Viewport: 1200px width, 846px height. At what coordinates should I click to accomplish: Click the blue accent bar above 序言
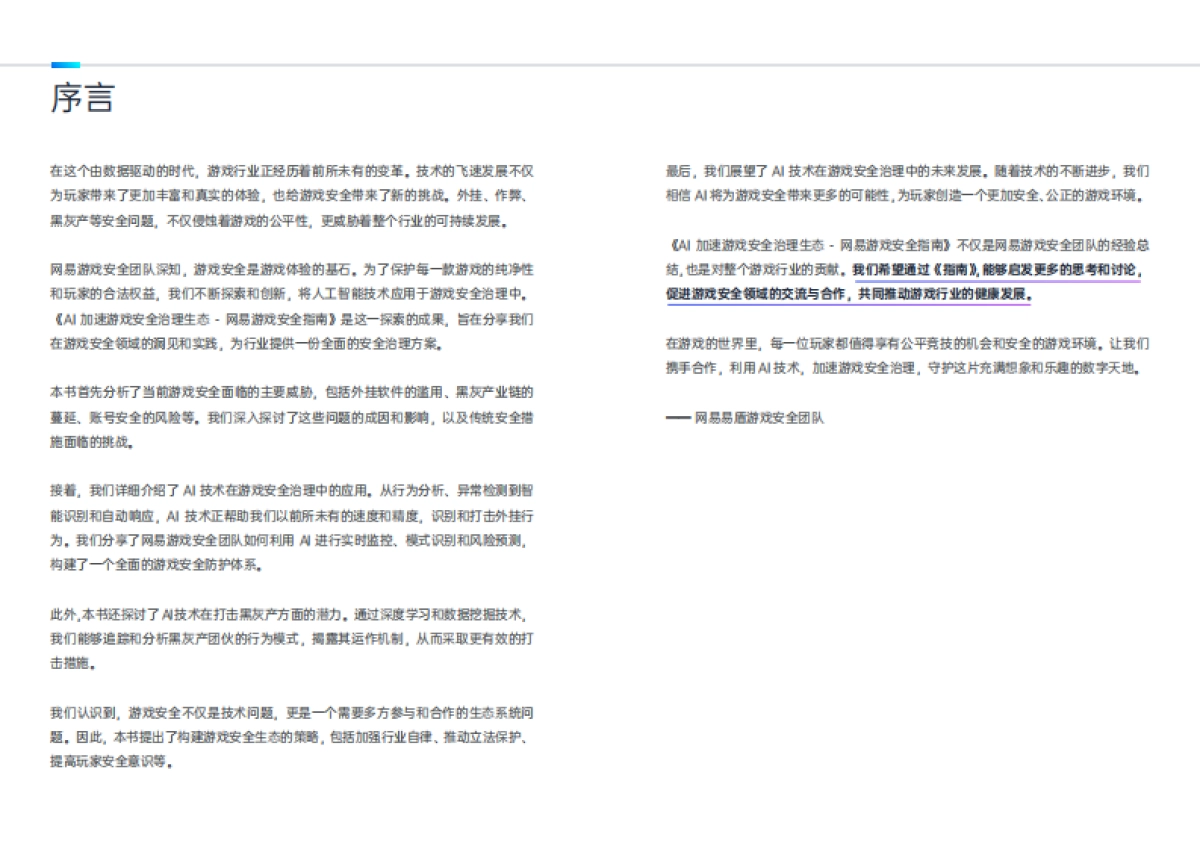click(63, 63)
